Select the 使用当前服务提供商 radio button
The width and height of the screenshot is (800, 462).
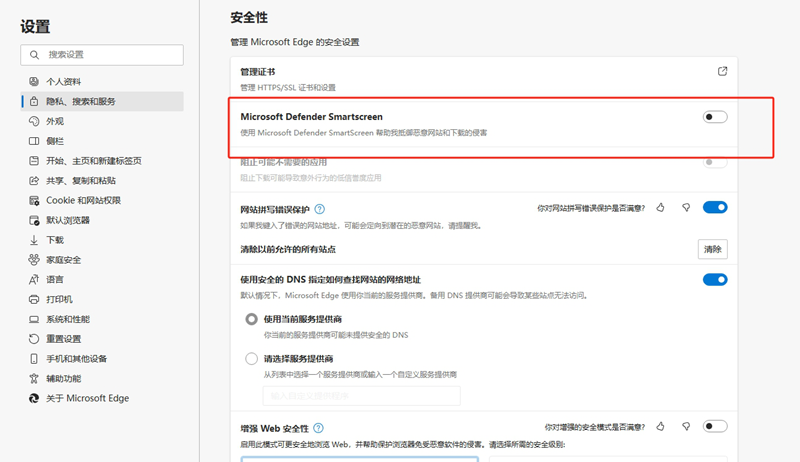(252, 319)
